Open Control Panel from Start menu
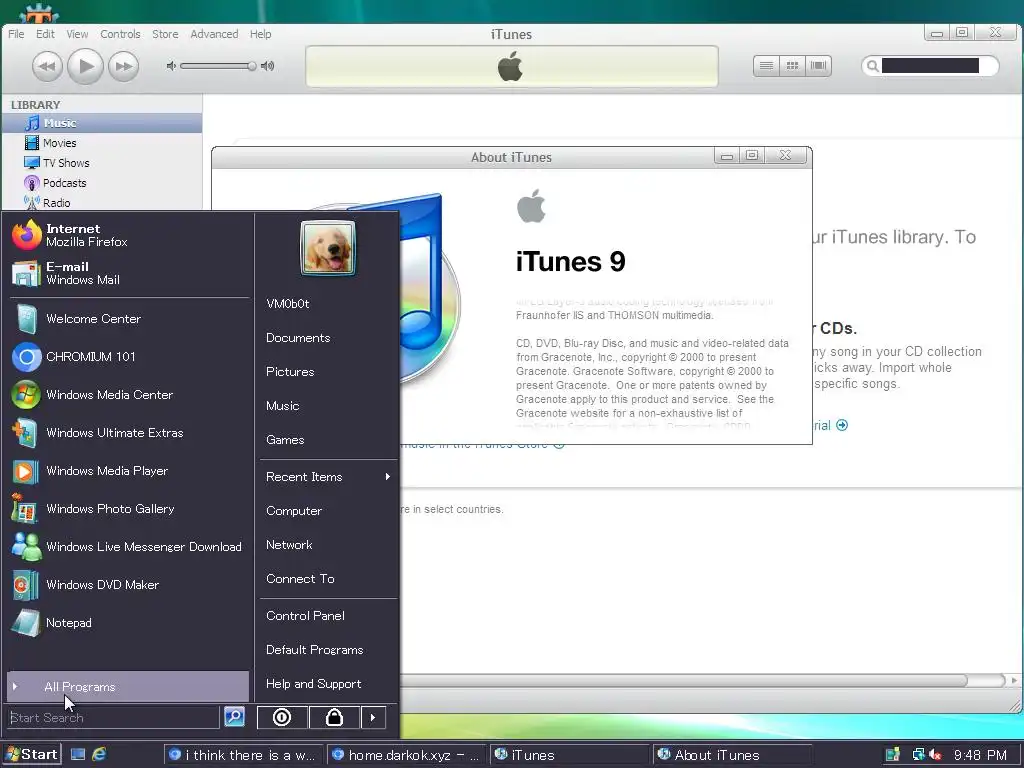 click(x=328, y=616)
